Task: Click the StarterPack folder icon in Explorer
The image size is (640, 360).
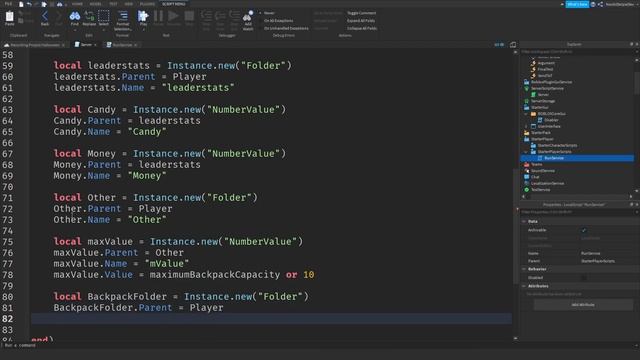Action: [x=527, y=133]
